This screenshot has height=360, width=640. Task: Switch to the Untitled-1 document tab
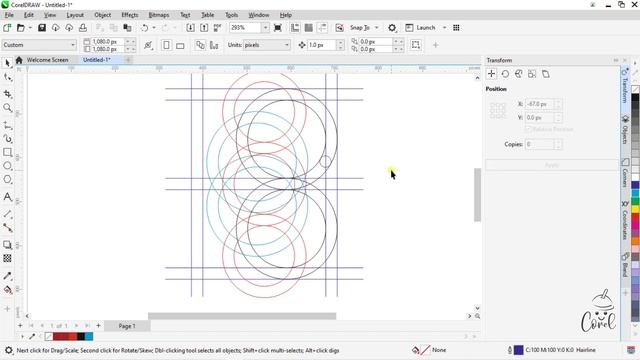click(97, 60)
